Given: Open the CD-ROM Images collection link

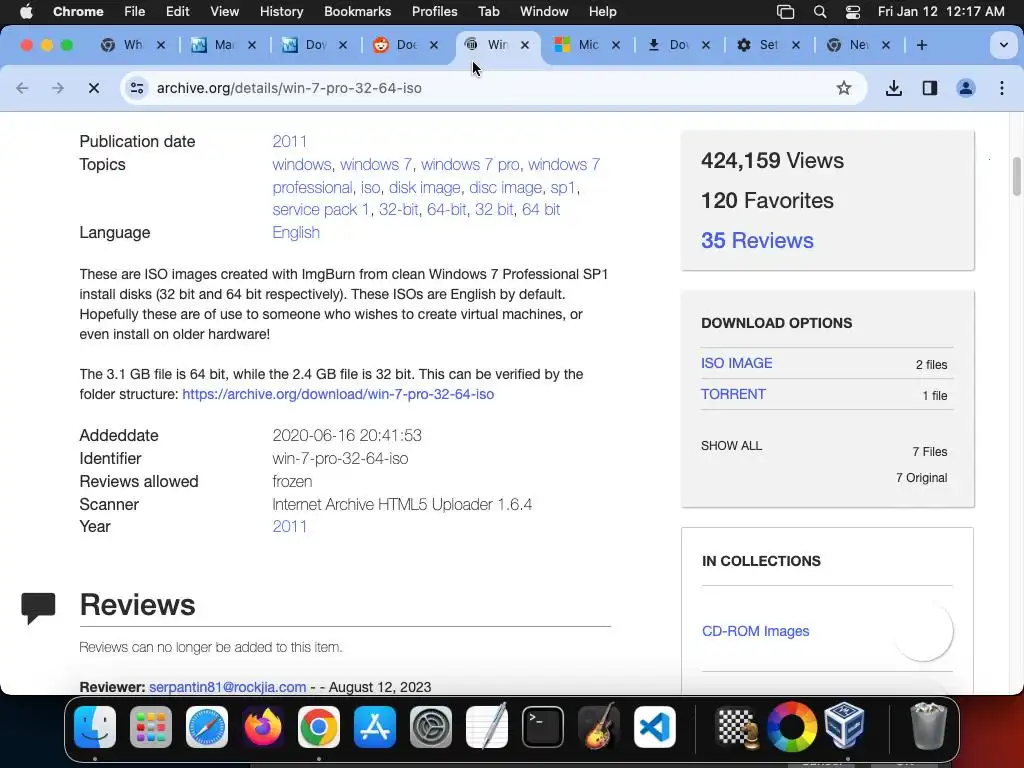Looking at the screenshot, I should [x=756, y=631].
